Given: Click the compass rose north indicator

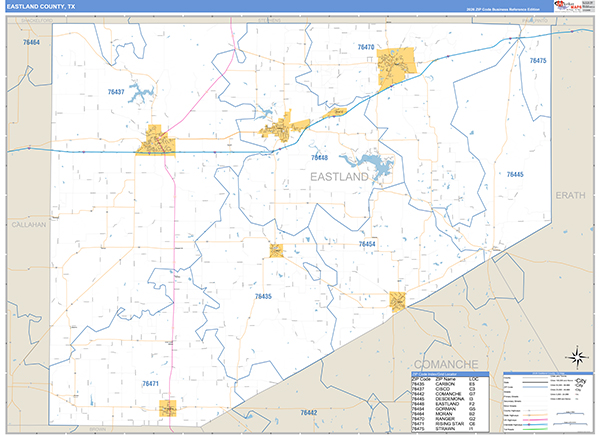Looking at the screenshot, I should pos(578,357).
